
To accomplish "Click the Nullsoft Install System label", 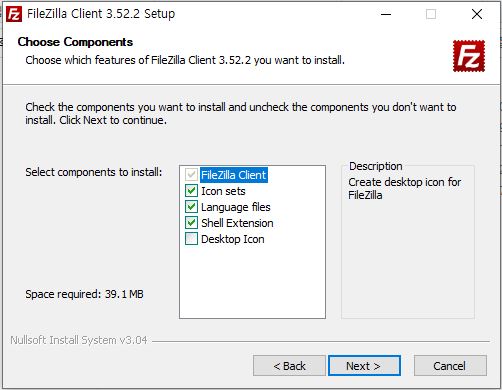I will pos(79,340).
